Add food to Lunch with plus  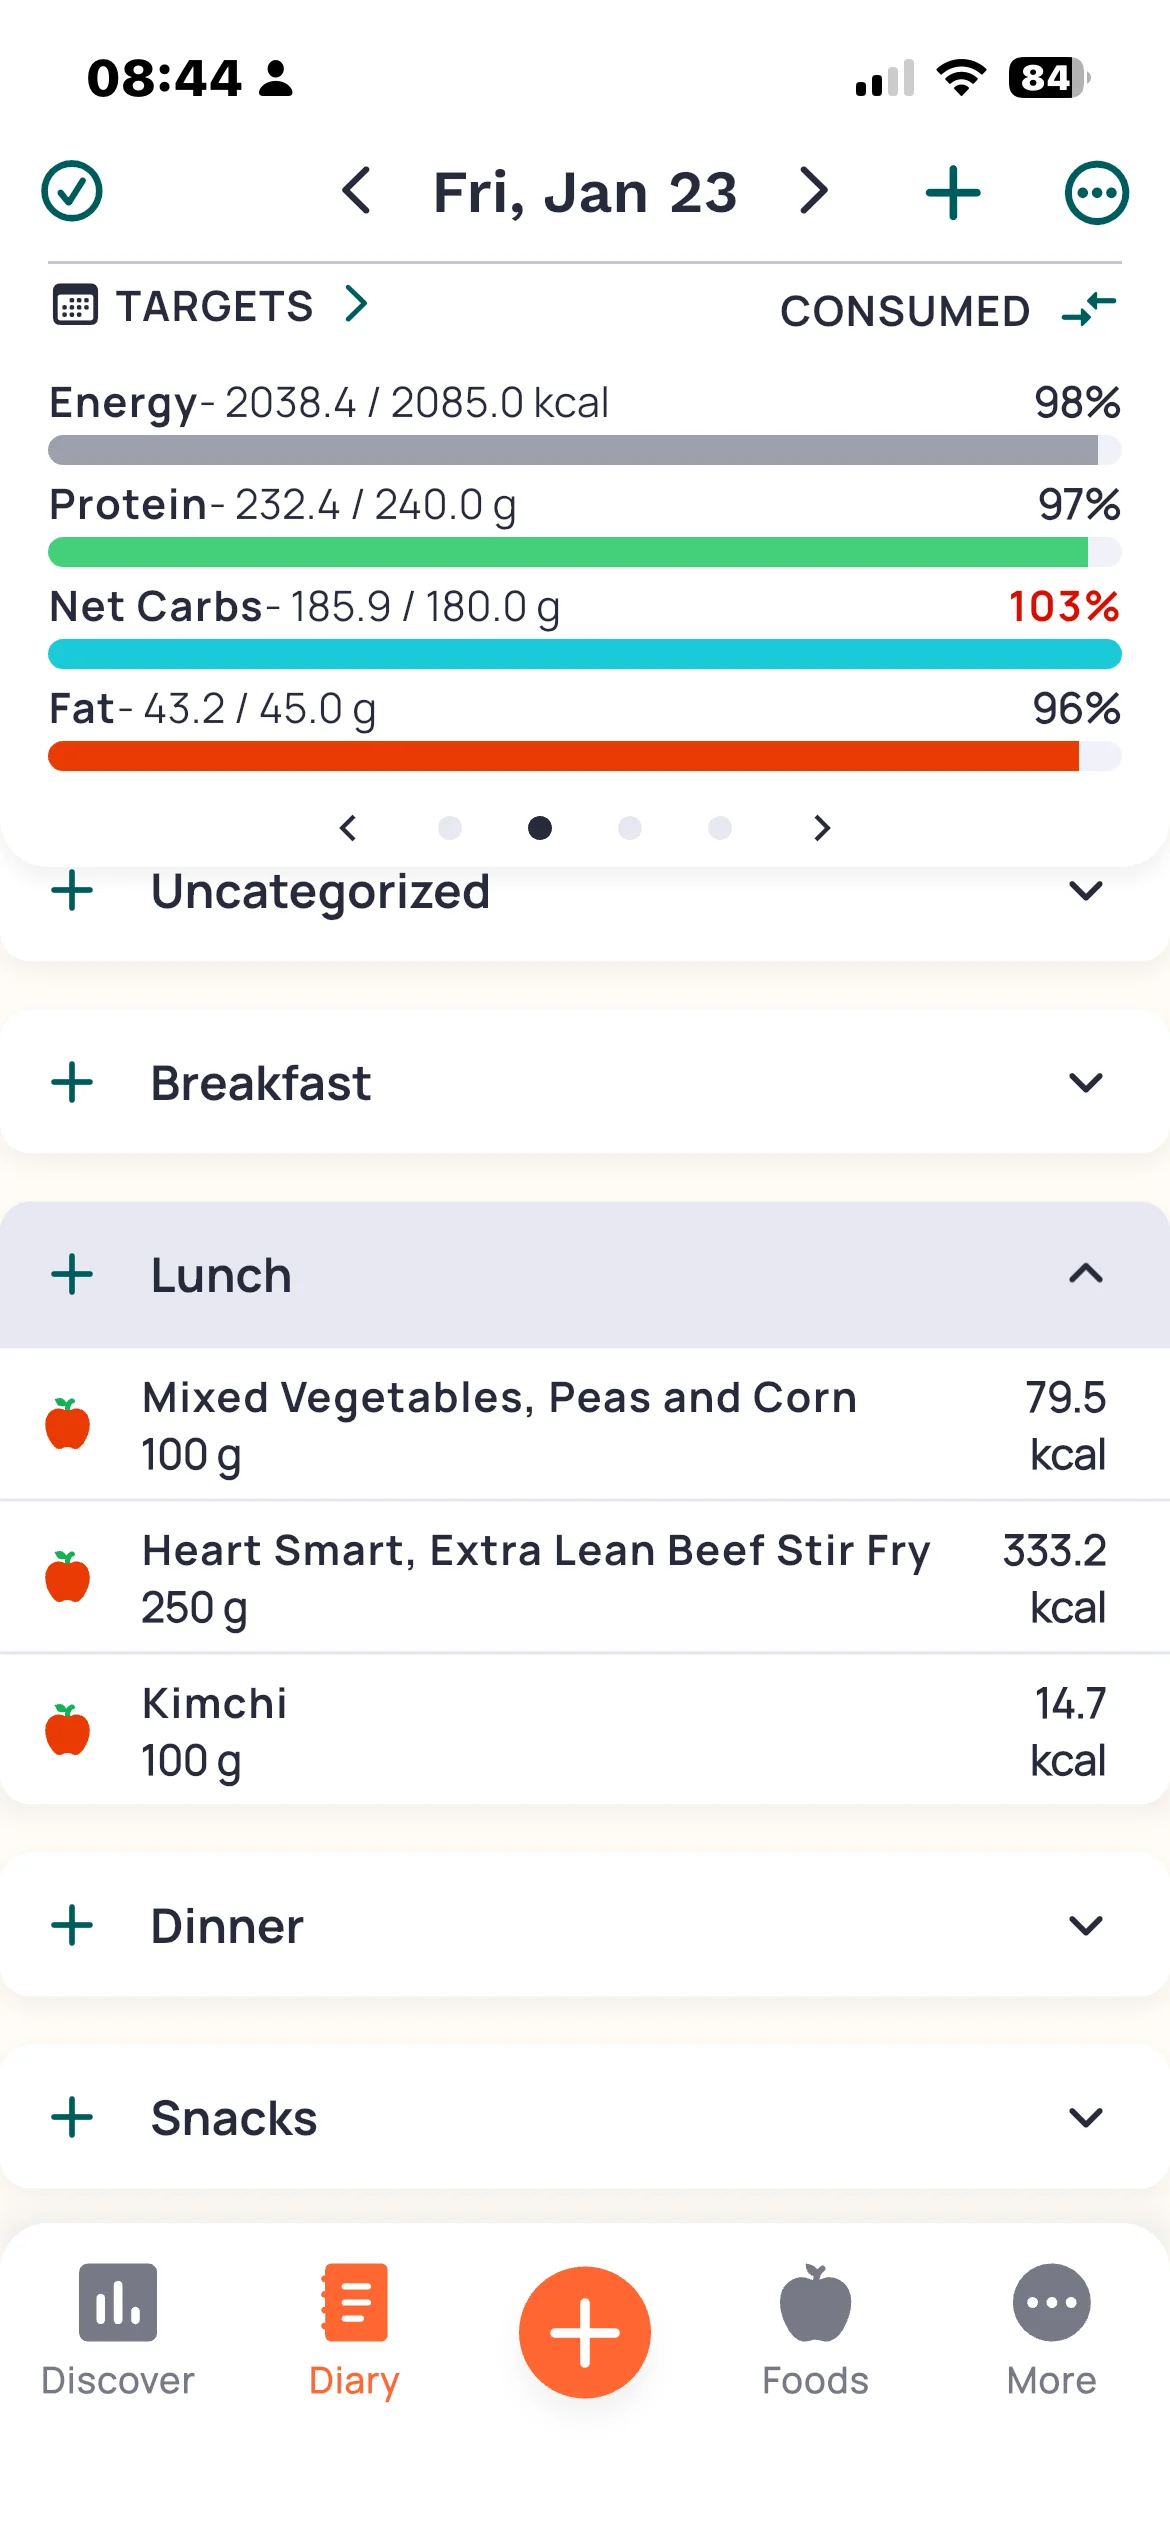[x=72, y=1275]
